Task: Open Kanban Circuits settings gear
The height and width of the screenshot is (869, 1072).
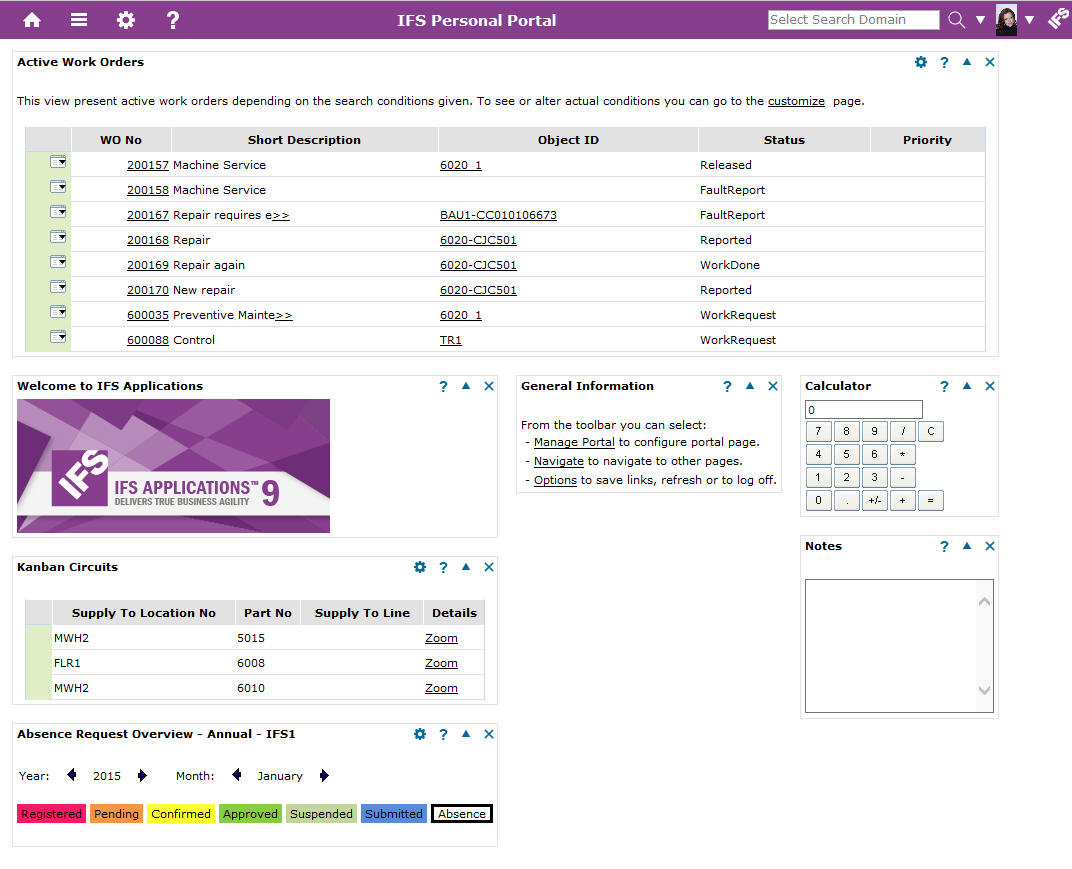Action: click(420, 567)
